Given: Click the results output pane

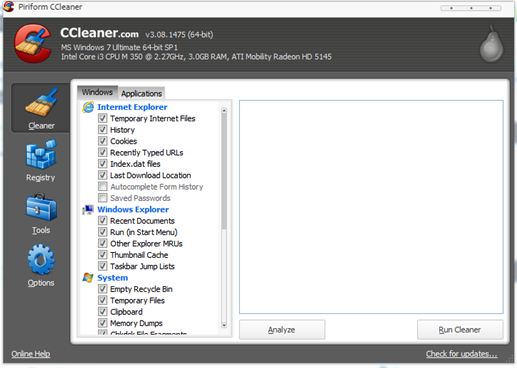Looking at the screenshot, I should [371, 207].
